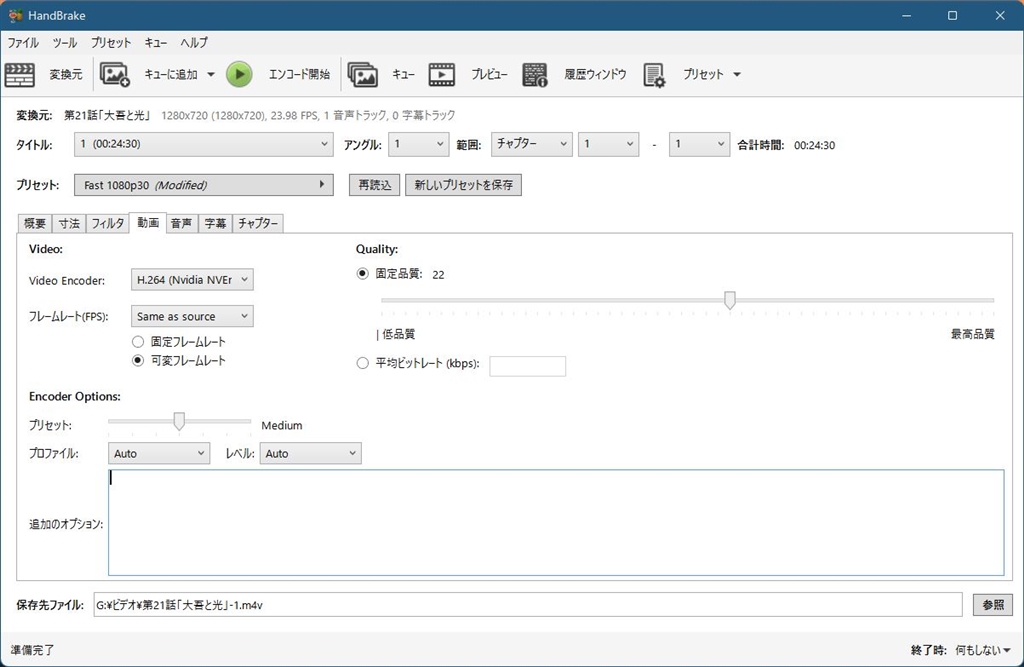Open the starting chapter dropdown
This screenshot has height=667, width=1024.
coord(608,144)
